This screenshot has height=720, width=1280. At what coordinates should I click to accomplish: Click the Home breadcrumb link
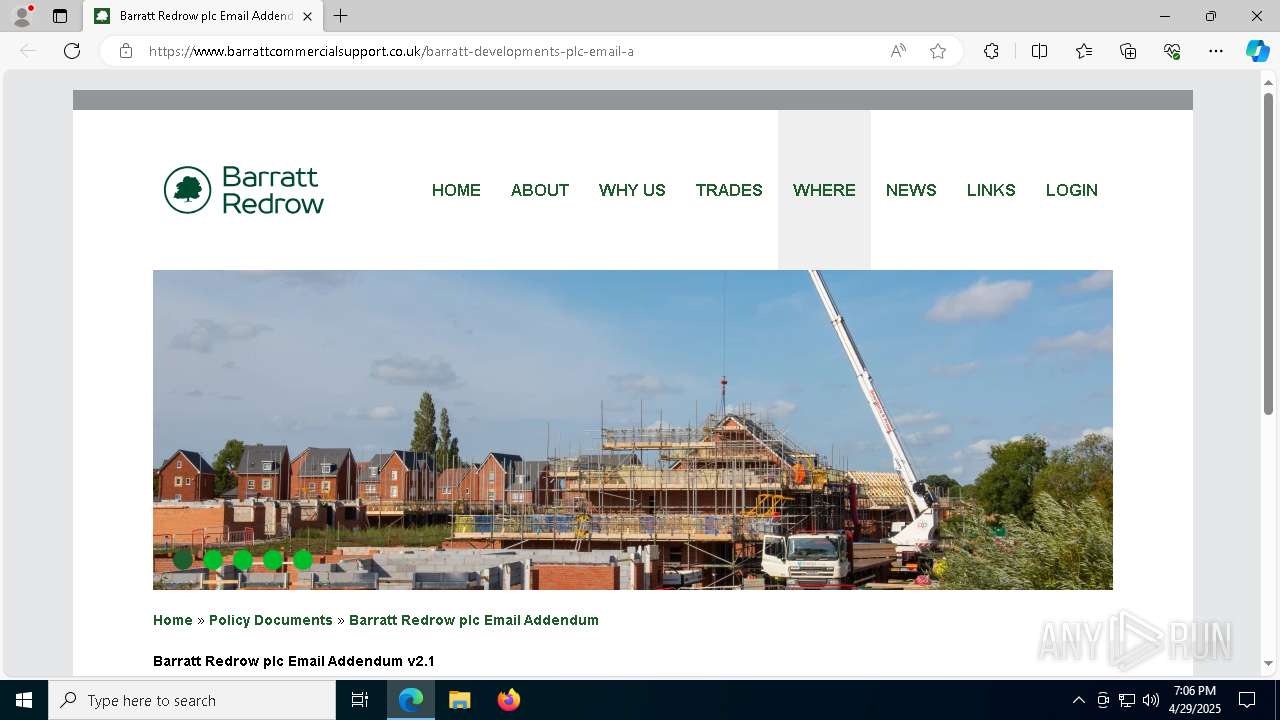click(173, 620)
